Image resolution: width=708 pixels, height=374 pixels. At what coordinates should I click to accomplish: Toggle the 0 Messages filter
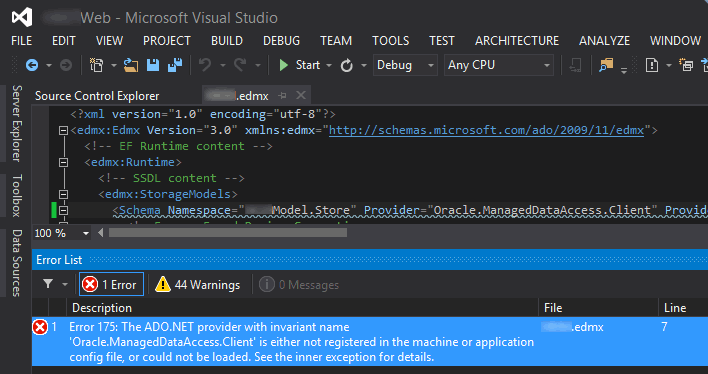point(299,285)
